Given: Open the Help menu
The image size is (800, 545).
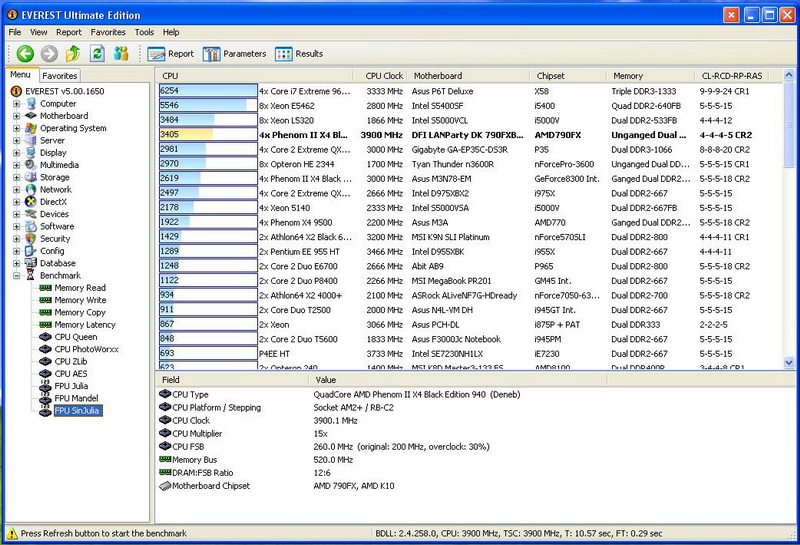Looking at the screenshot, I should 171,32.
